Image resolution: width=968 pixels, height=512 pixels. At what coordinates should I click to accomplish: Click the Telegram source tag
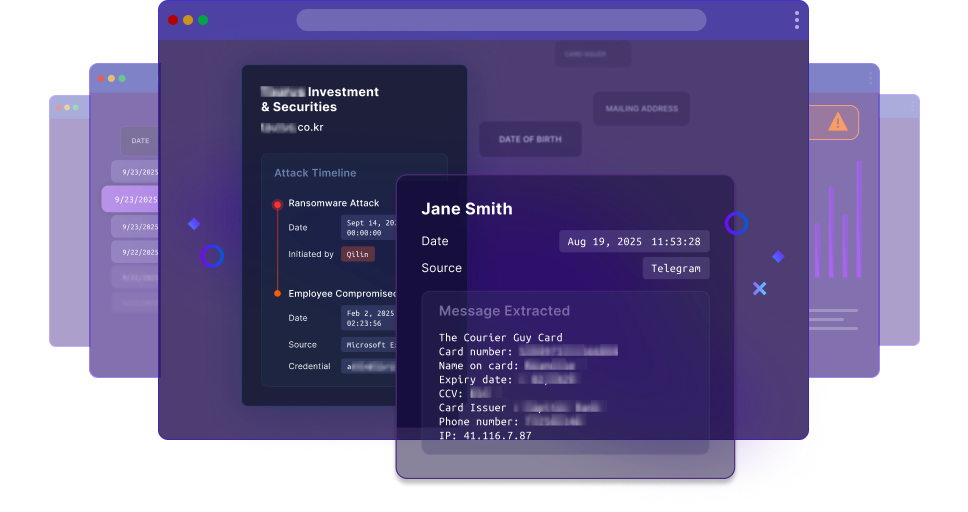675,268
